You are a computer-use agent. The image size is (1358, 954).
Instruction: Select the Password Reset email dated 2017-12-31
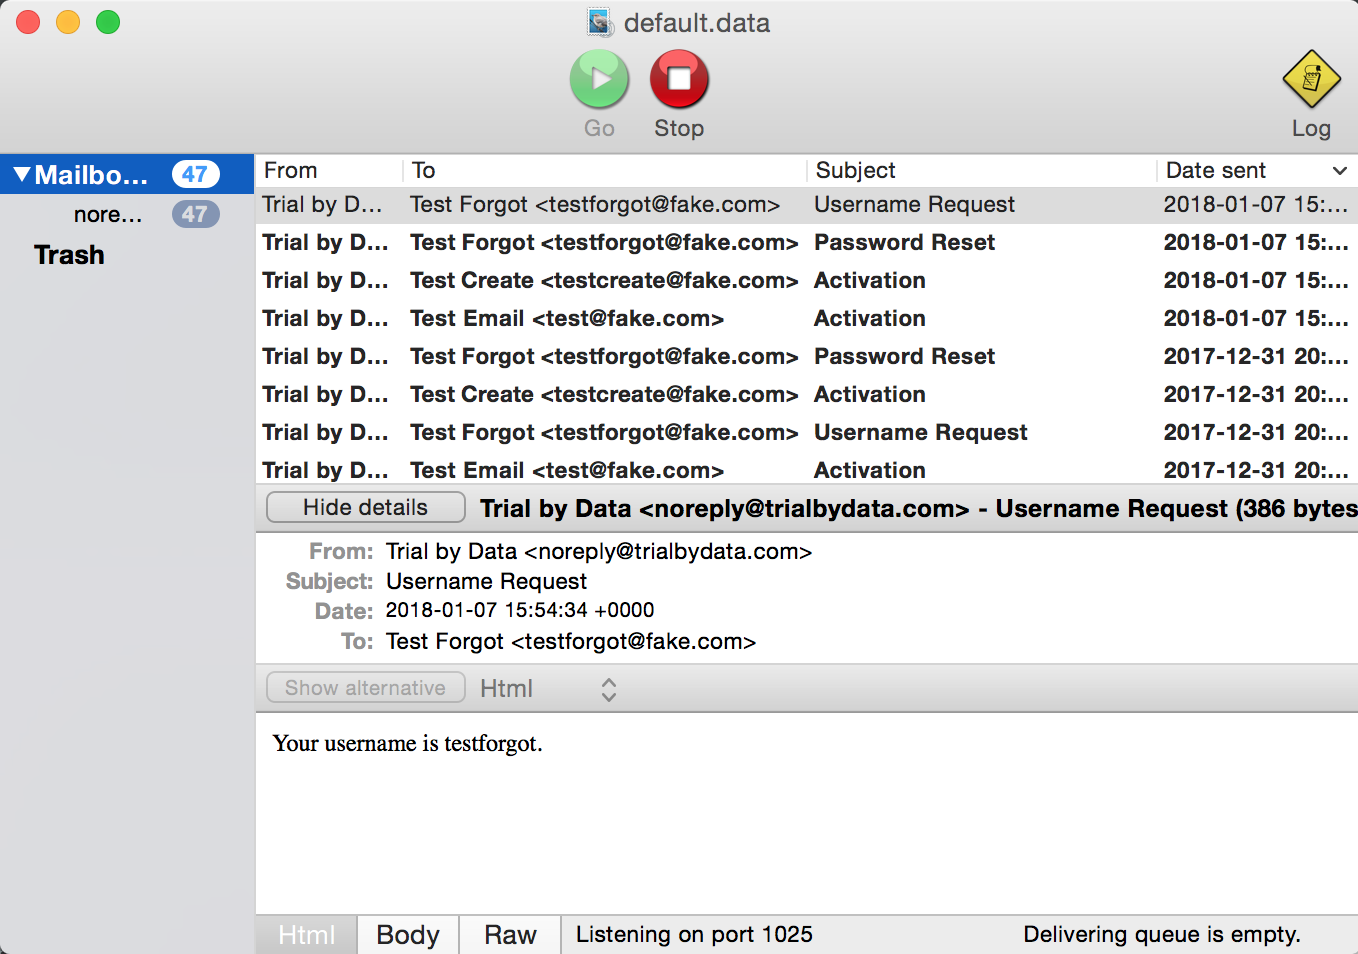click(806, 357)
